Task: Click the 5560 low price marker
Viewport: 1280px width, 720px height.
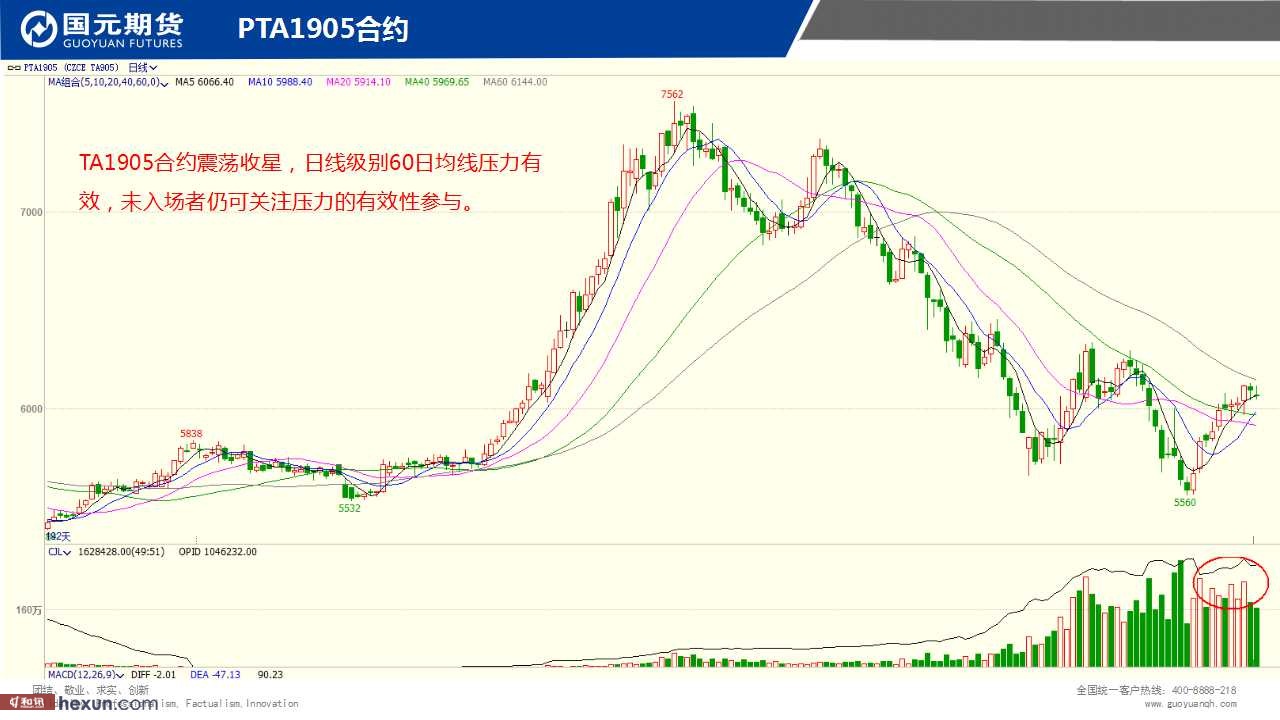Action: coord(1184,503)
